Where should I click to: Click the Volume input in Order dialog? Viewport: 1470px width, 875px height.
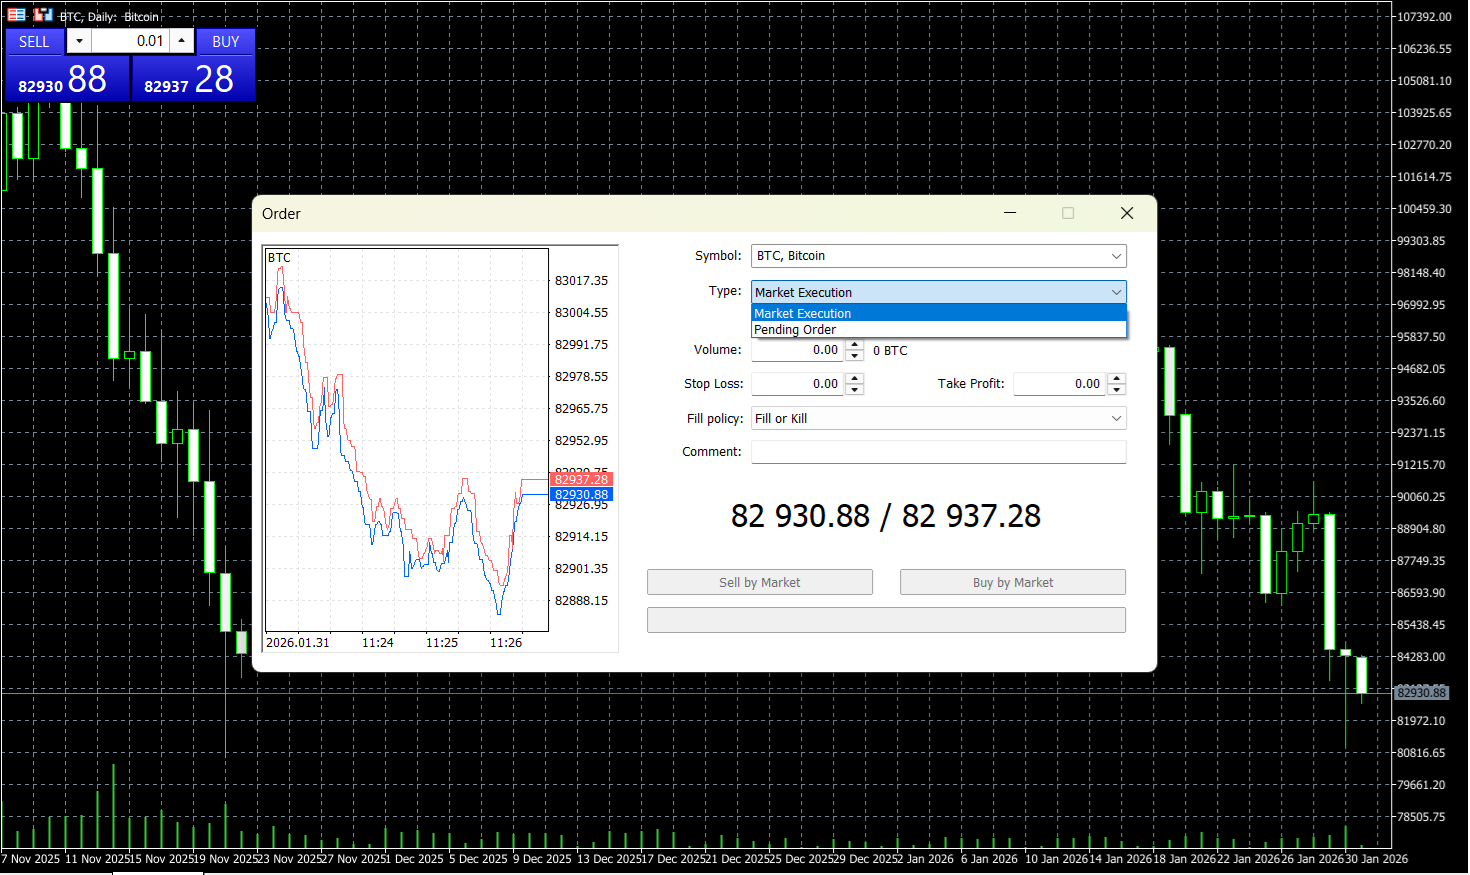pyautogui.click(x=798, y=350)
